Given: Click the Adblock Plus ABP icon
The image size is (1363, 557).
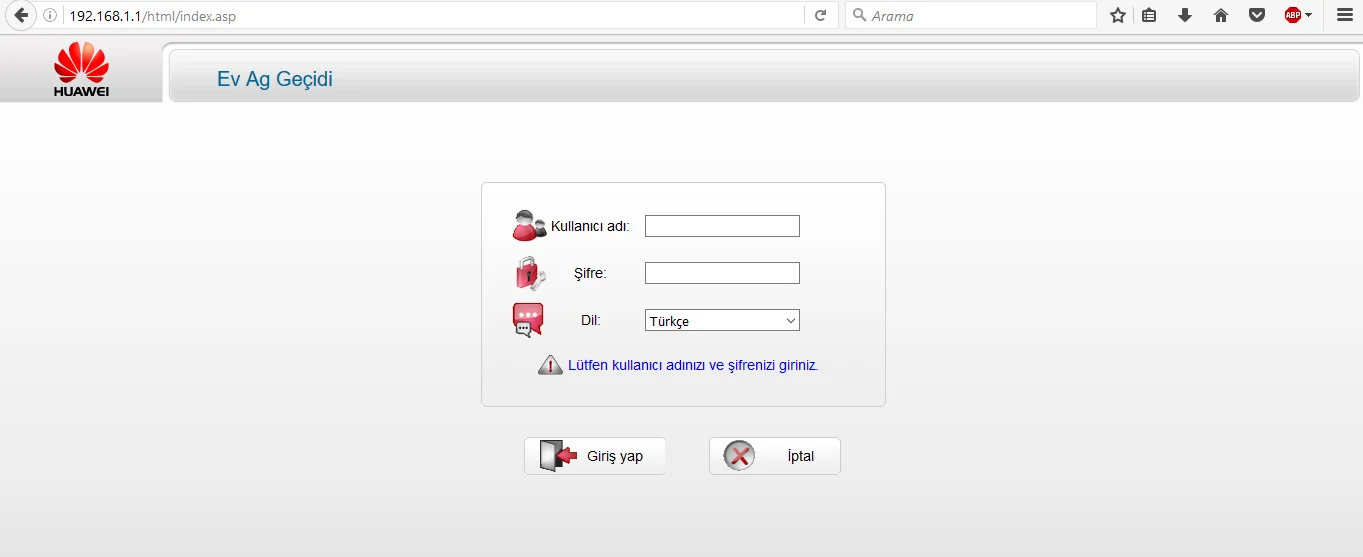Looking at the screenshot, I should point(1293,16).
